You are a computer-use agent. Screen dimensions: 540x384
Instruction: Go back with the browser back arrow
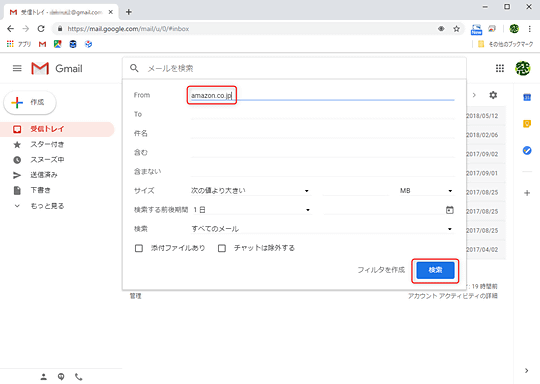11,29
